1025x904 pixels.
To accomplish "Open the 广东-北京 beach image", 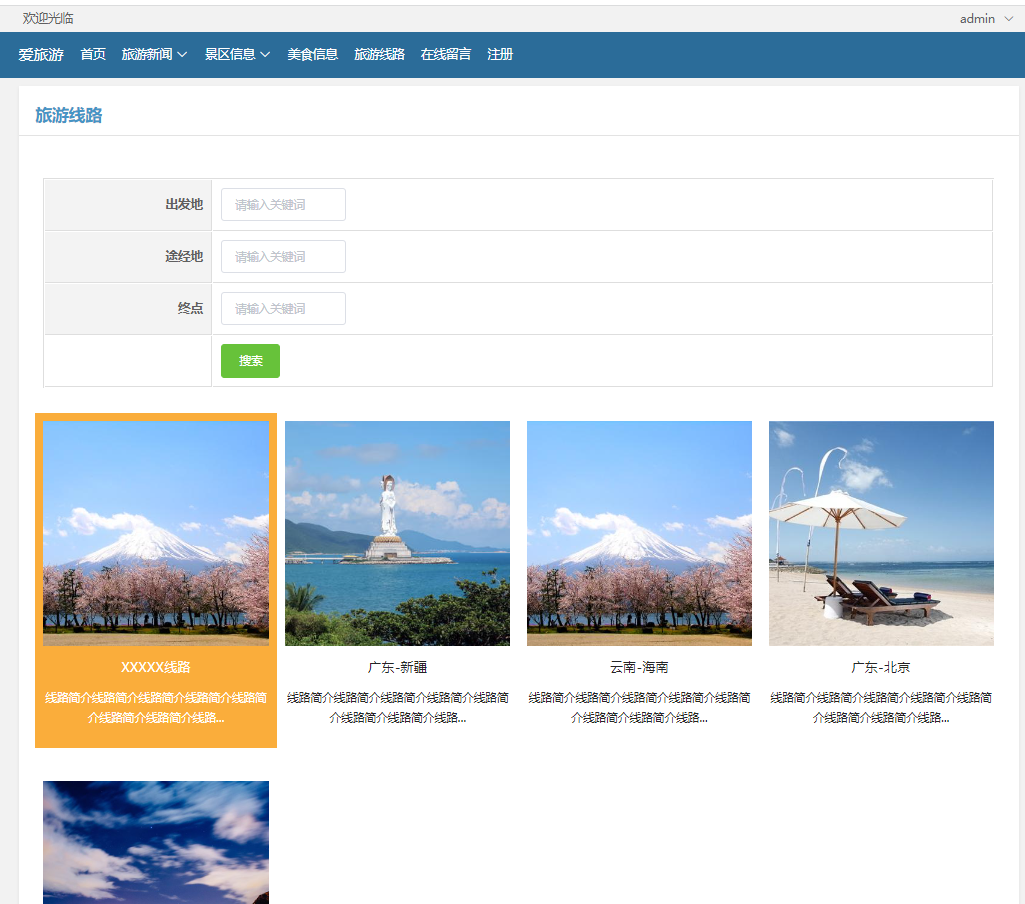I will (881, 533).
